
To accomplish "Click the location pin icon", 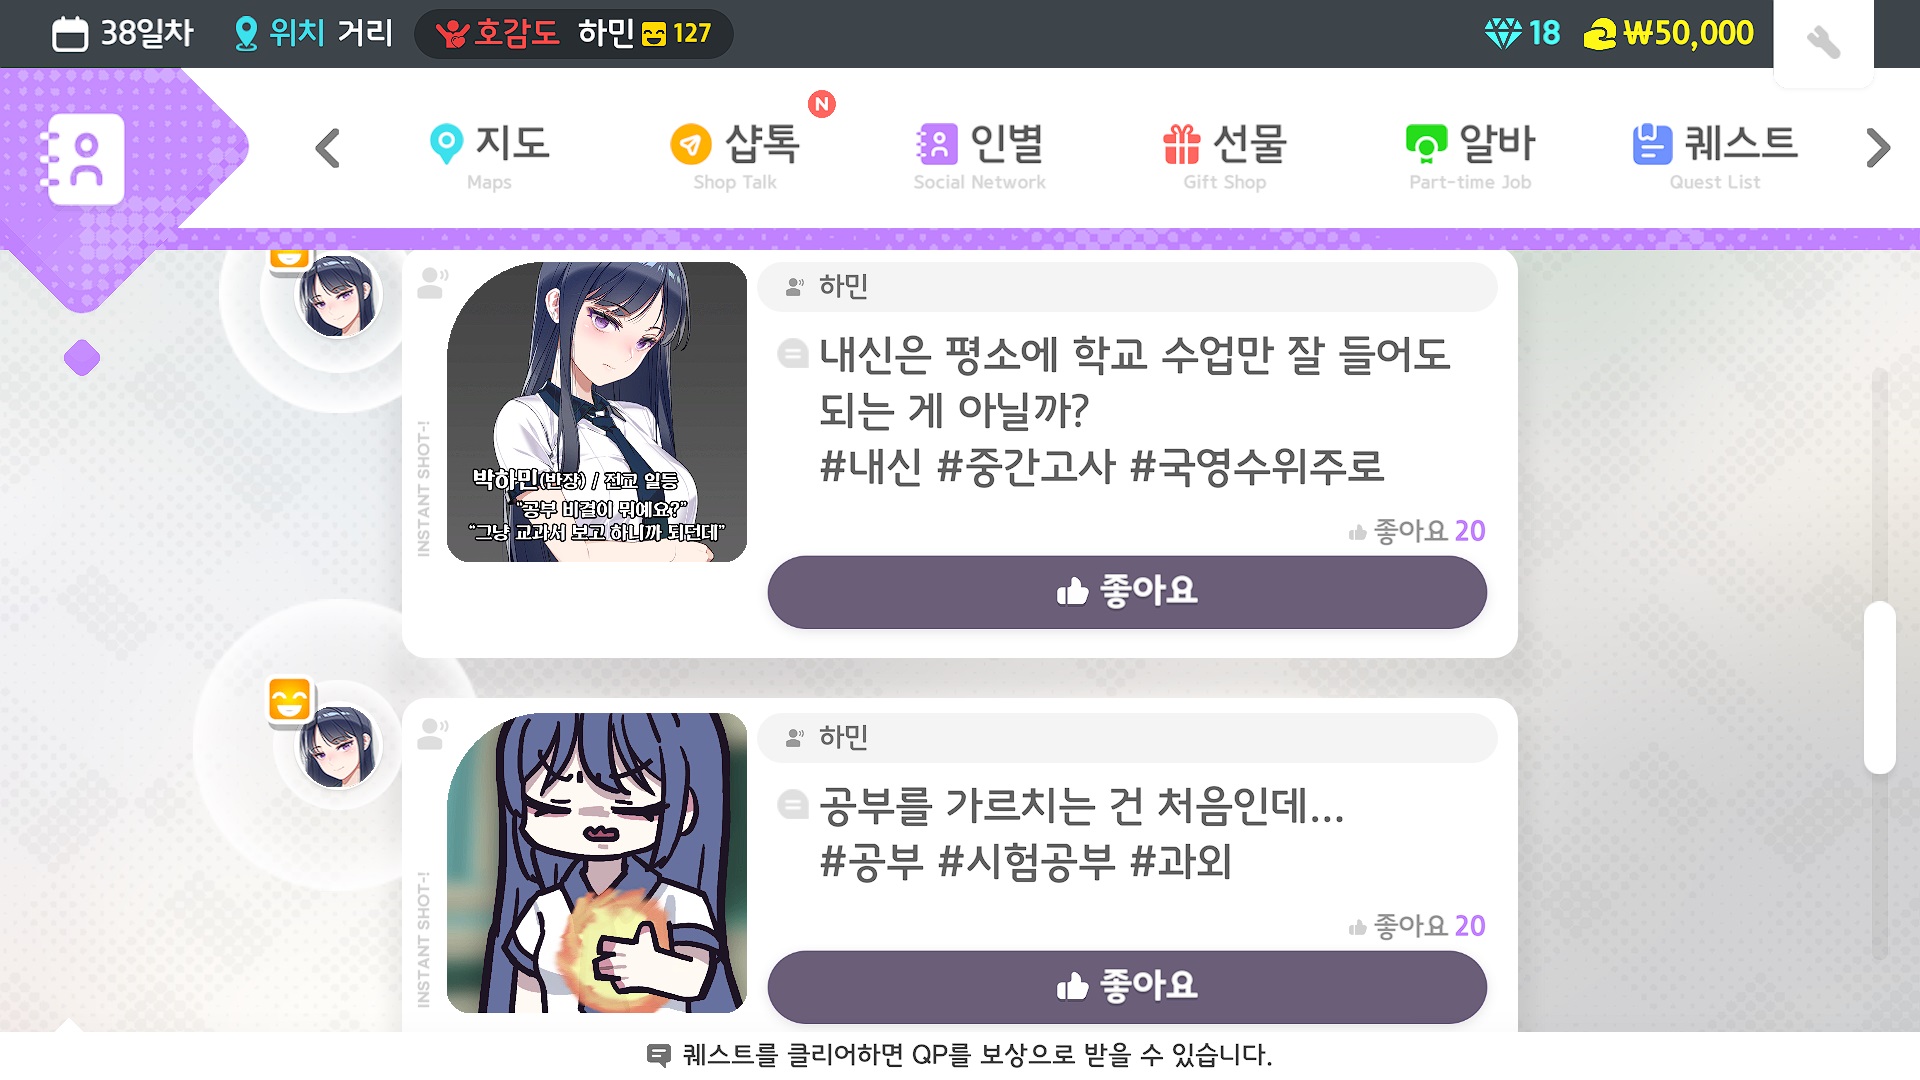I will pyautogui.click(x=245, y=34).
